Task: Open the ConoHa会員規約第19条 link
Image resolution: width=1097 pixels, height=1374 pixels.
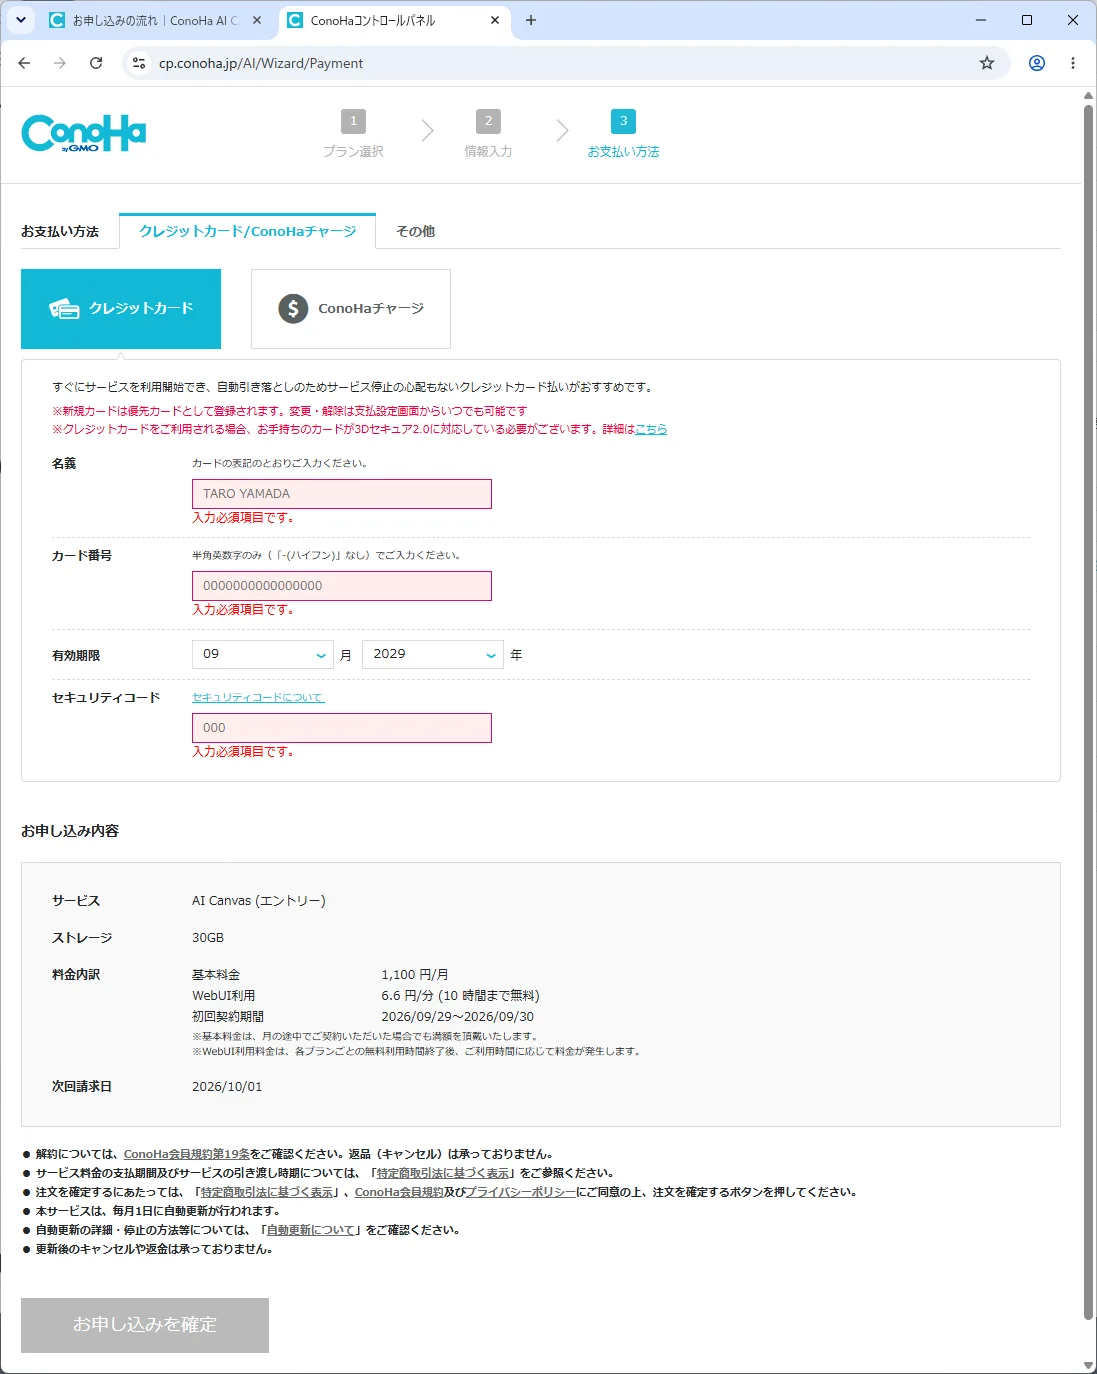Action: pyautogui.click(x=187, y=1154)
